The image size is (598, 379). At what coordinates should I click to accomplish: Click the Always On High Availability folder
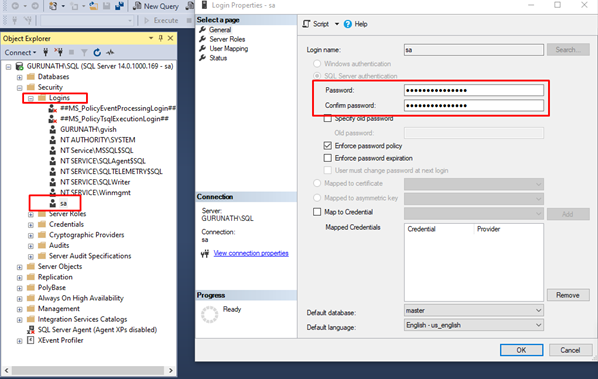click(x=80, y=298)
